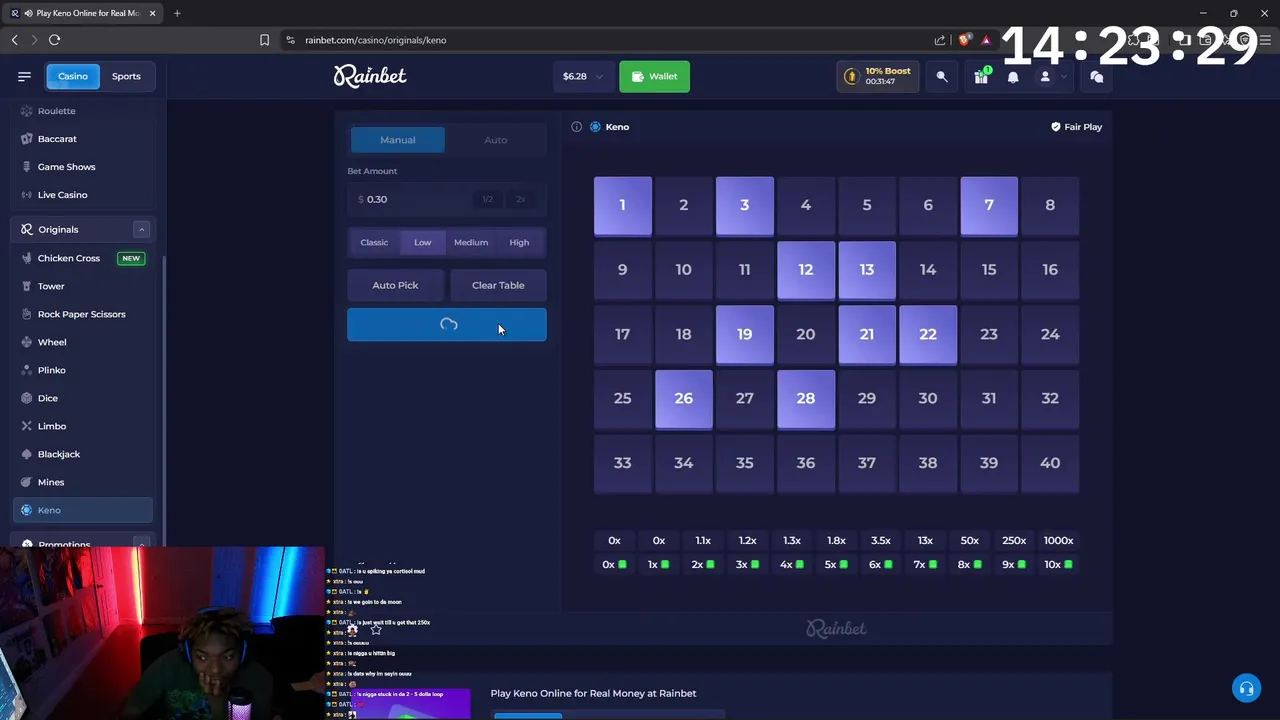
Task: Open Keno info circle icon
Action: click(576, 127)
